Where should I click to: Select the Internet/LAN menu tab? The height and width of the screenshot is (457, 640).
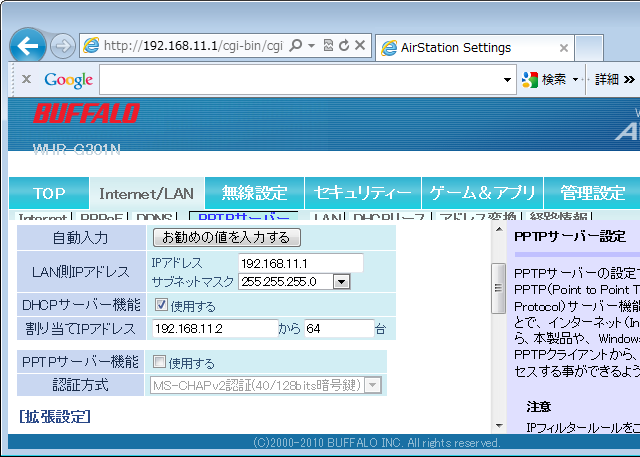(147, 193)
